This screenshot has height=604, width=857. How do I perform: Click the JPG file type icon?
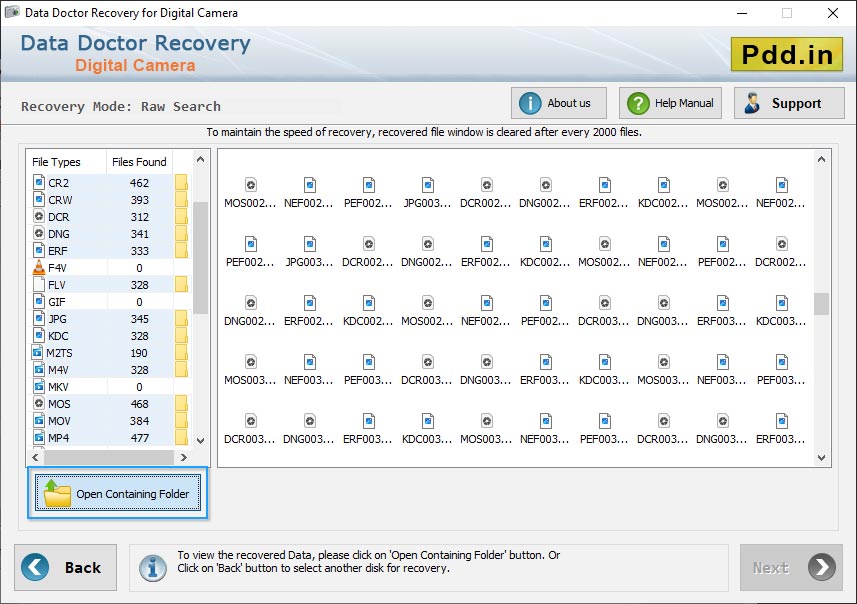tap(39, 318)
